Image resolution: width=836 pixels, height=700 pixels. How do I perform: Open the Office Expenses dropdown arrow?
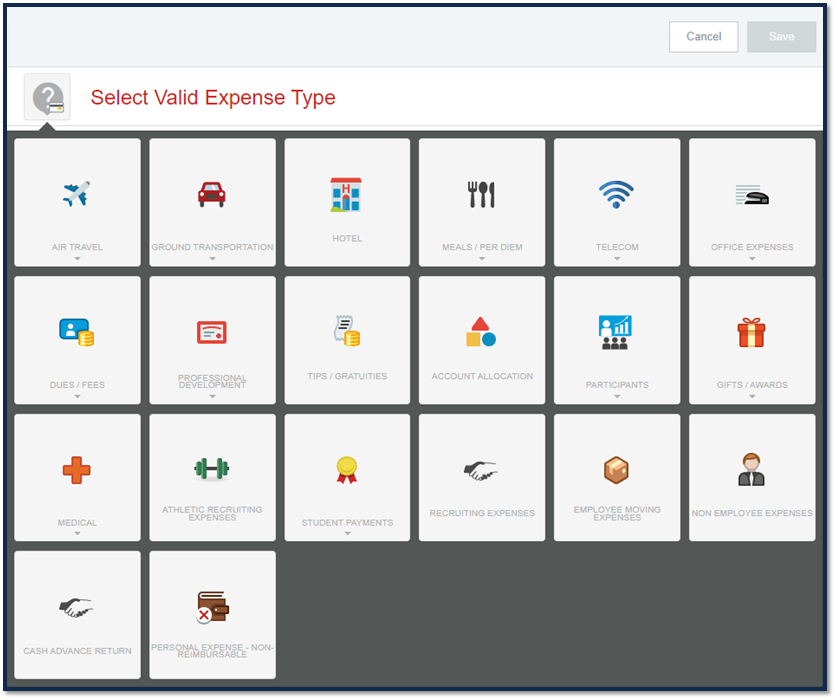click(752, 259)
